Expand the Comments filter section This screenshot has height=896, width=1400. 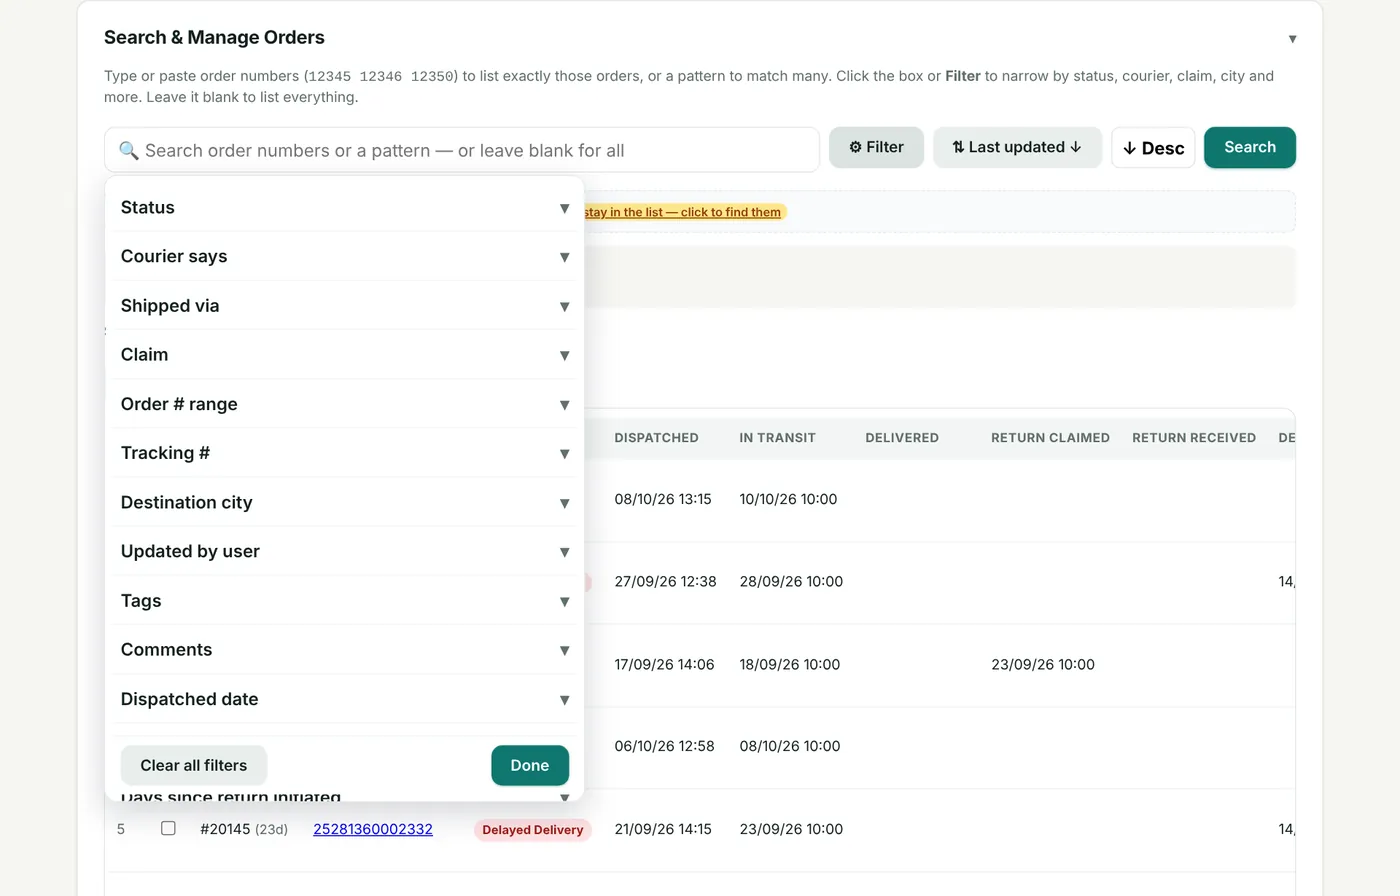click(x=344, y=650)
